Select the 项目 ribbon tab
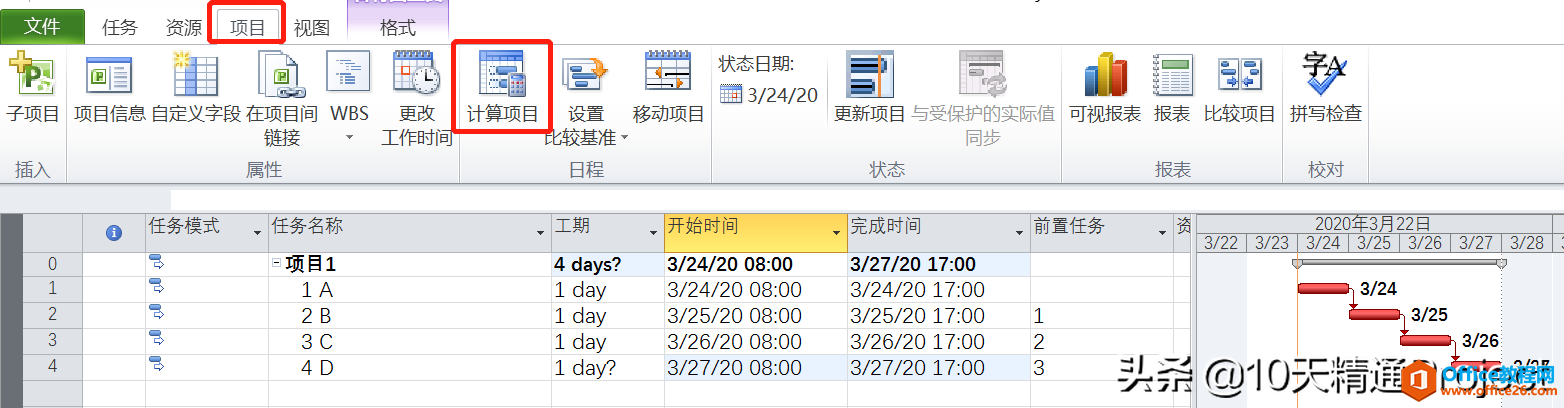The height and width of the screenshot is (408, 1564). pos(247,28)
